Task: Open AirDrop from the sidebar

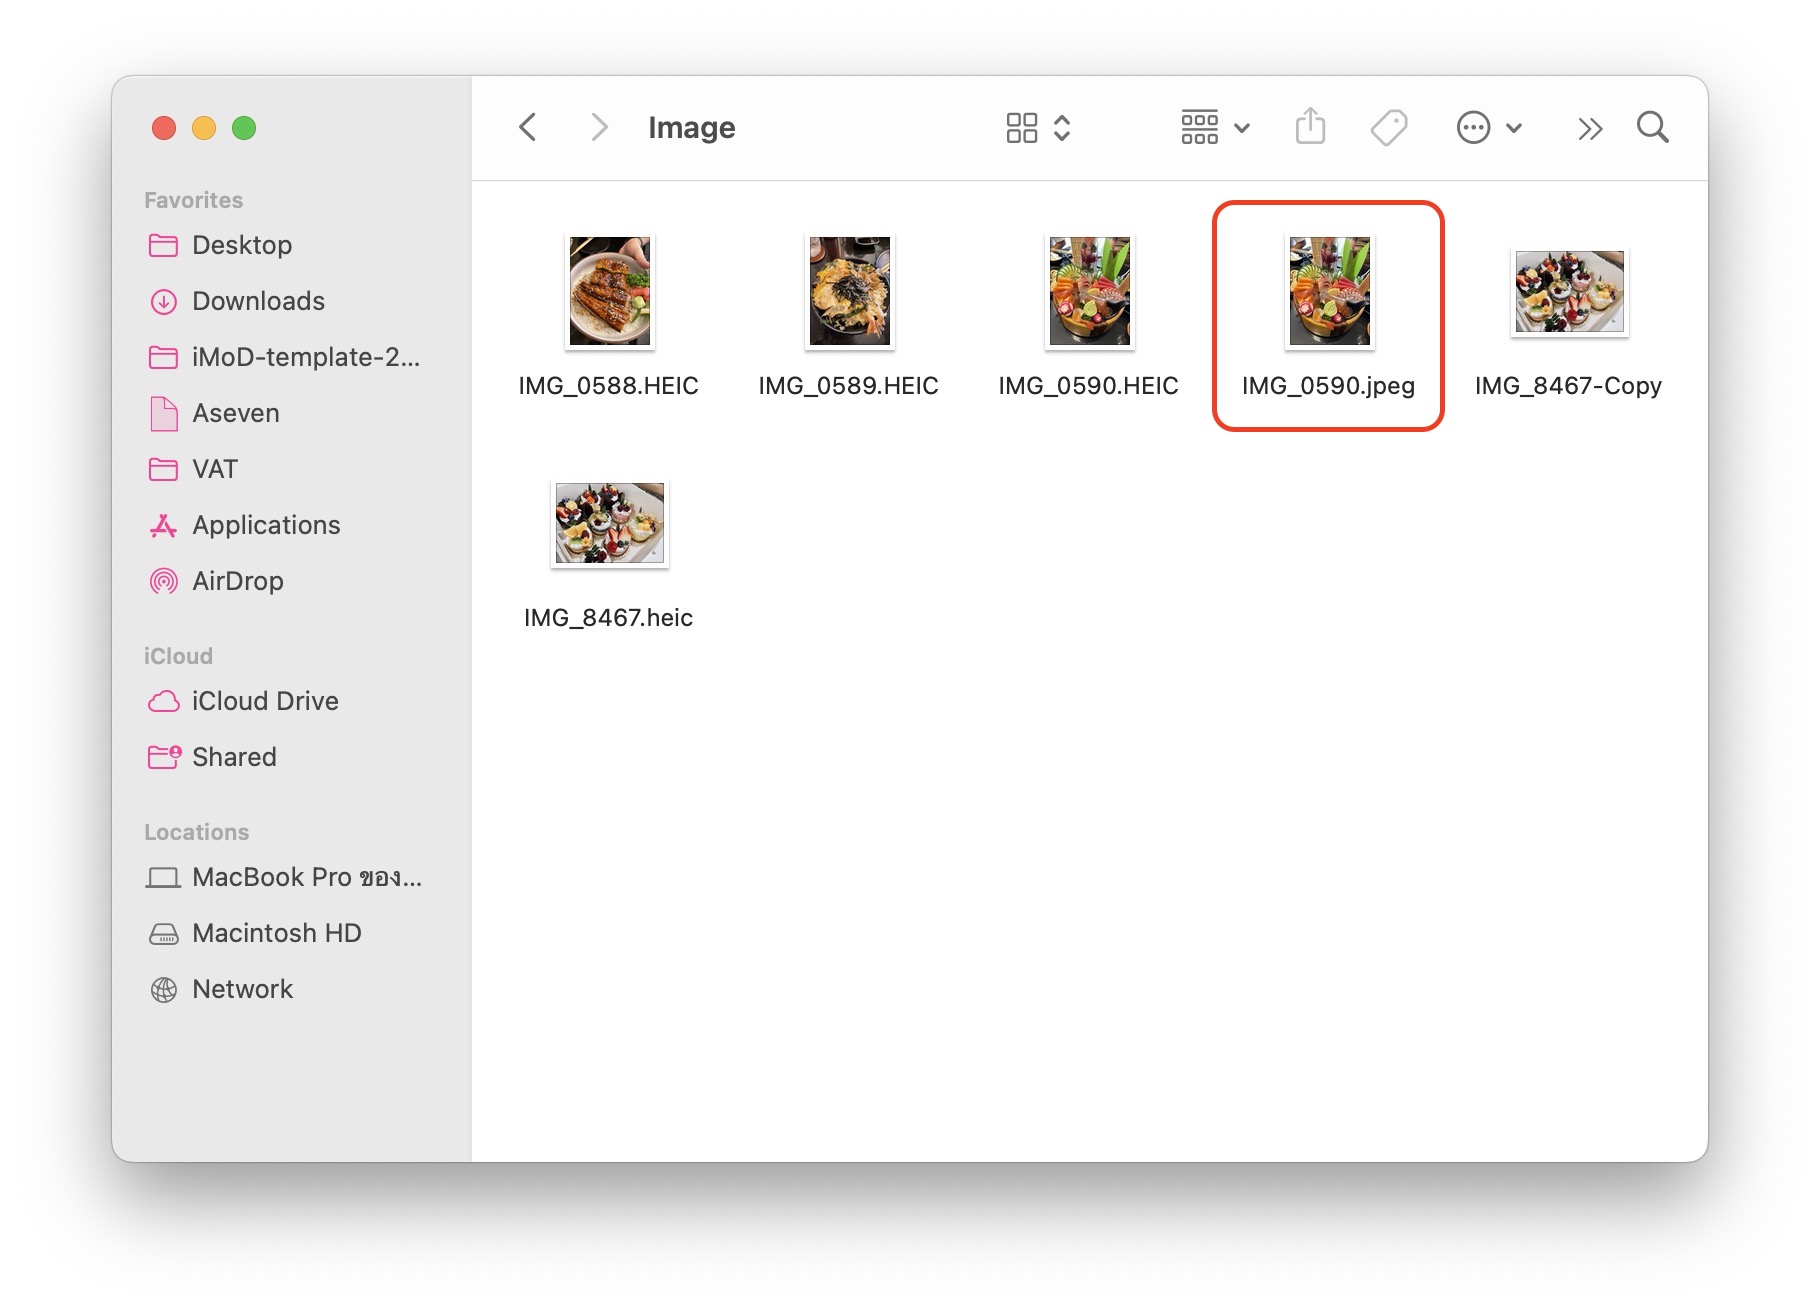Action: 237,581
